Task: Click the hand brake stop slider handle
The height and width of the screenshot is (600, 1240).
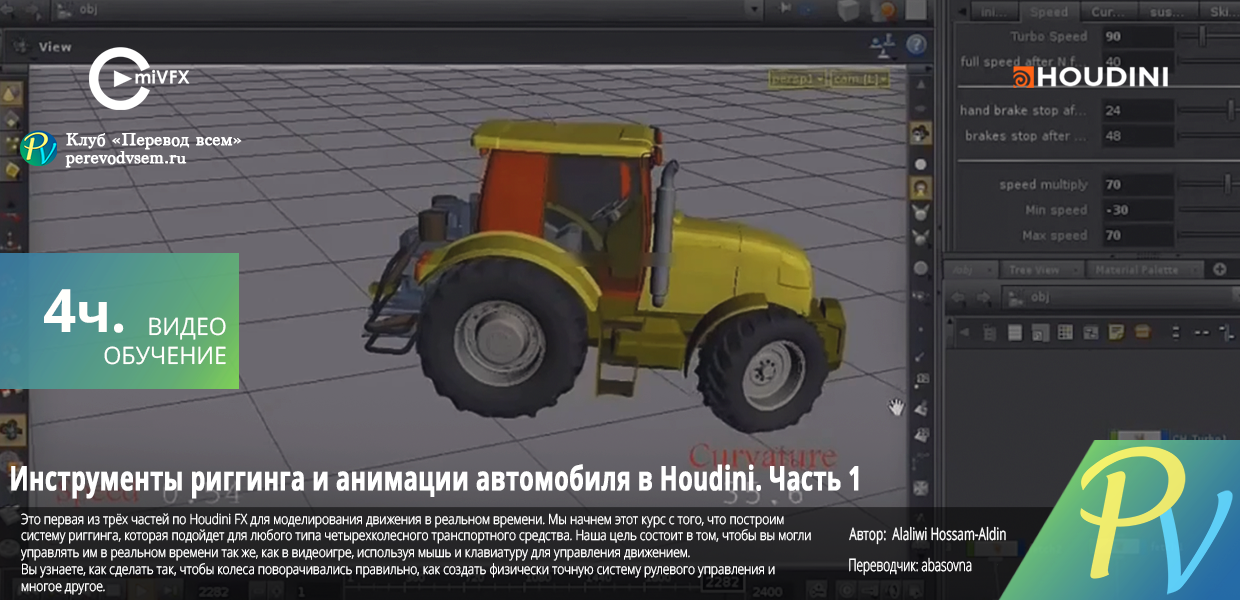Action: pyautogui.click(x=1232, y=110)
